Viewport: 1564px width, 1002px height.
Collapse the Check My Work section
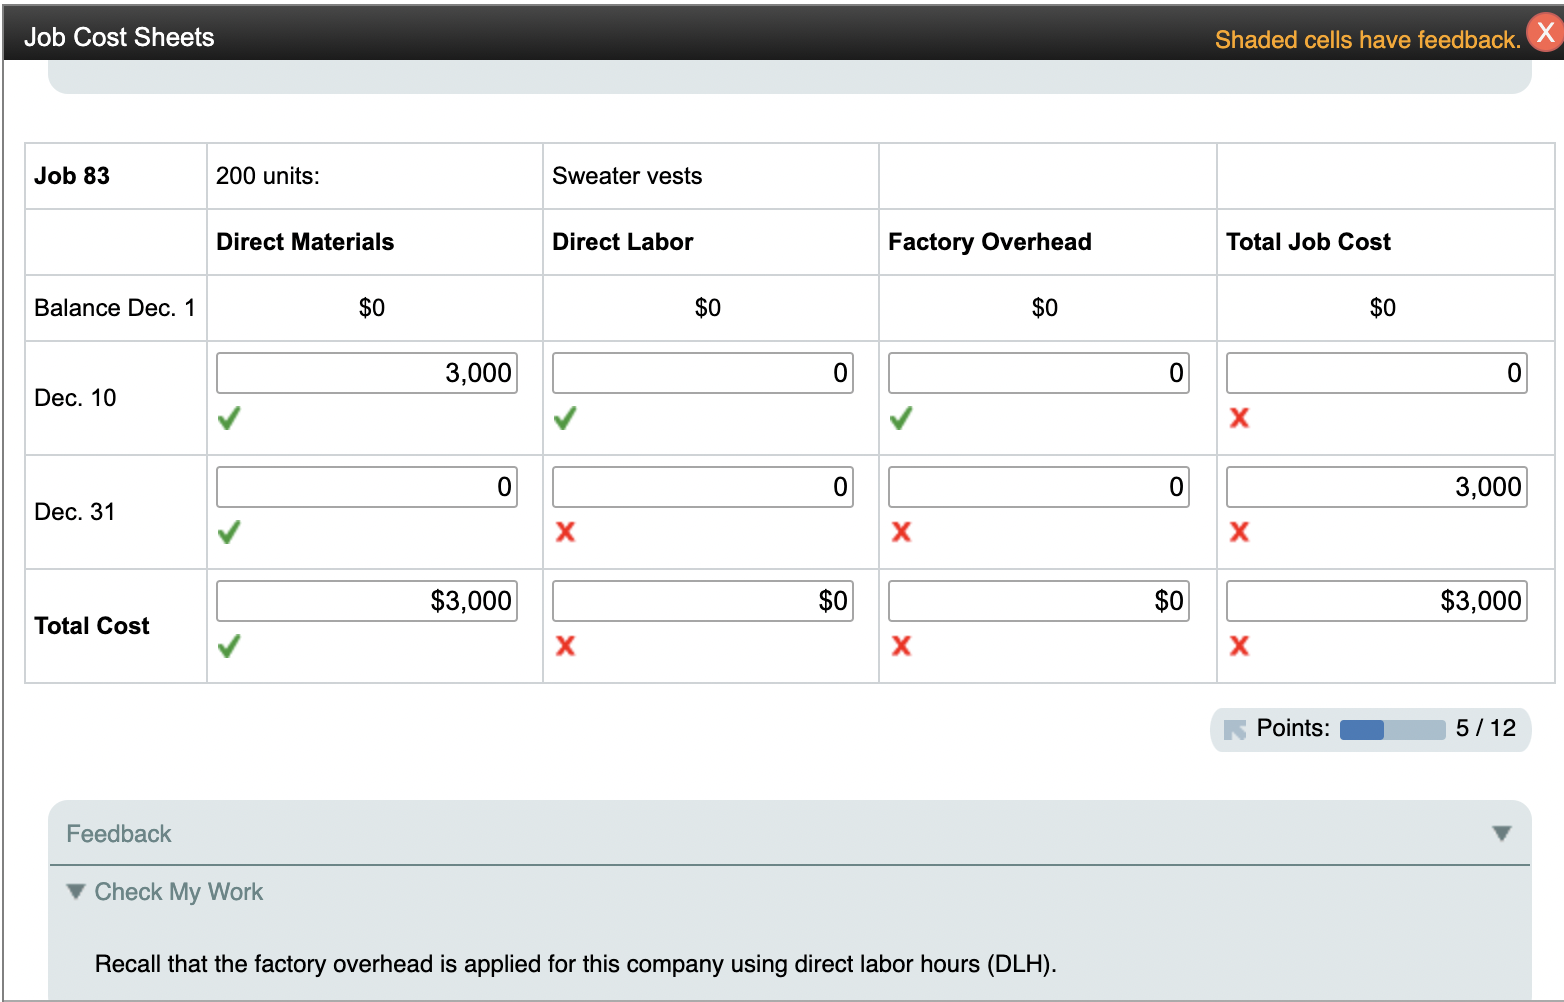[75, 891]
